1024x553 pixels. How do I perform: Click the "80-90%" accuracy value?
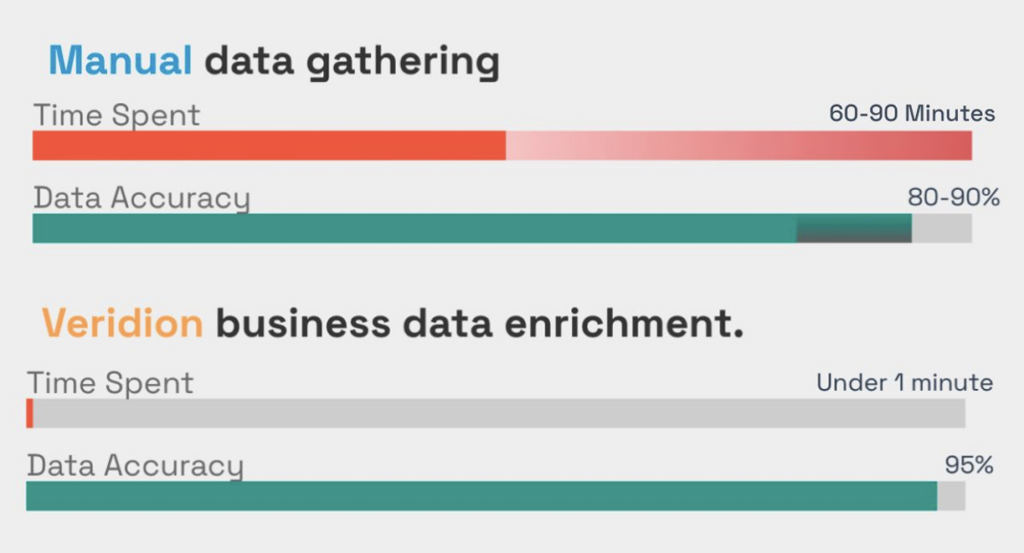(953, 197)
